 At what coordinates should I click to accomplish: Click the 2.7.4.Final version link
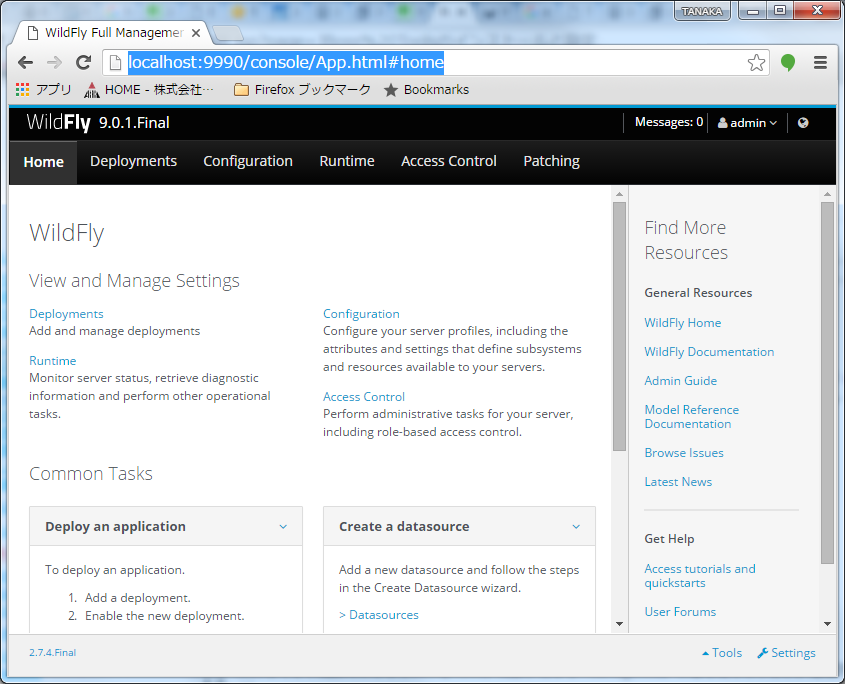(x=53, y=653)
